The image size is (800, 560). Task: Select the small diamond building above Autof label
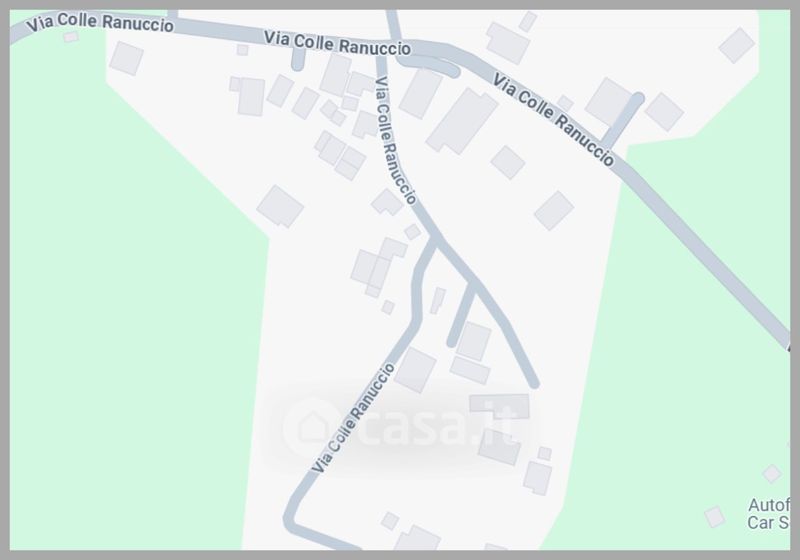click(771, 473)
